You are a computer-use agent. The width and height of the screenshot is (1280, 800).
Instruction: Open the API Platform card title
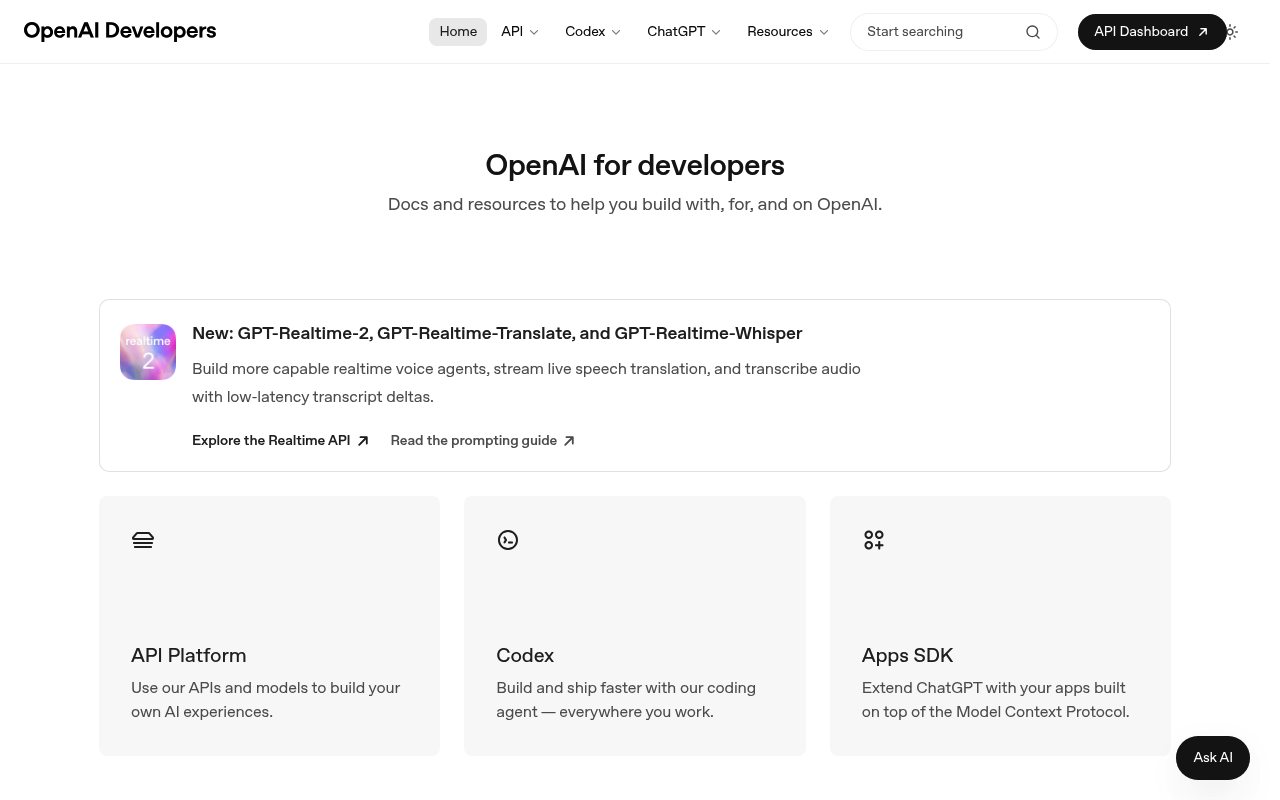[x=188, y=655]
